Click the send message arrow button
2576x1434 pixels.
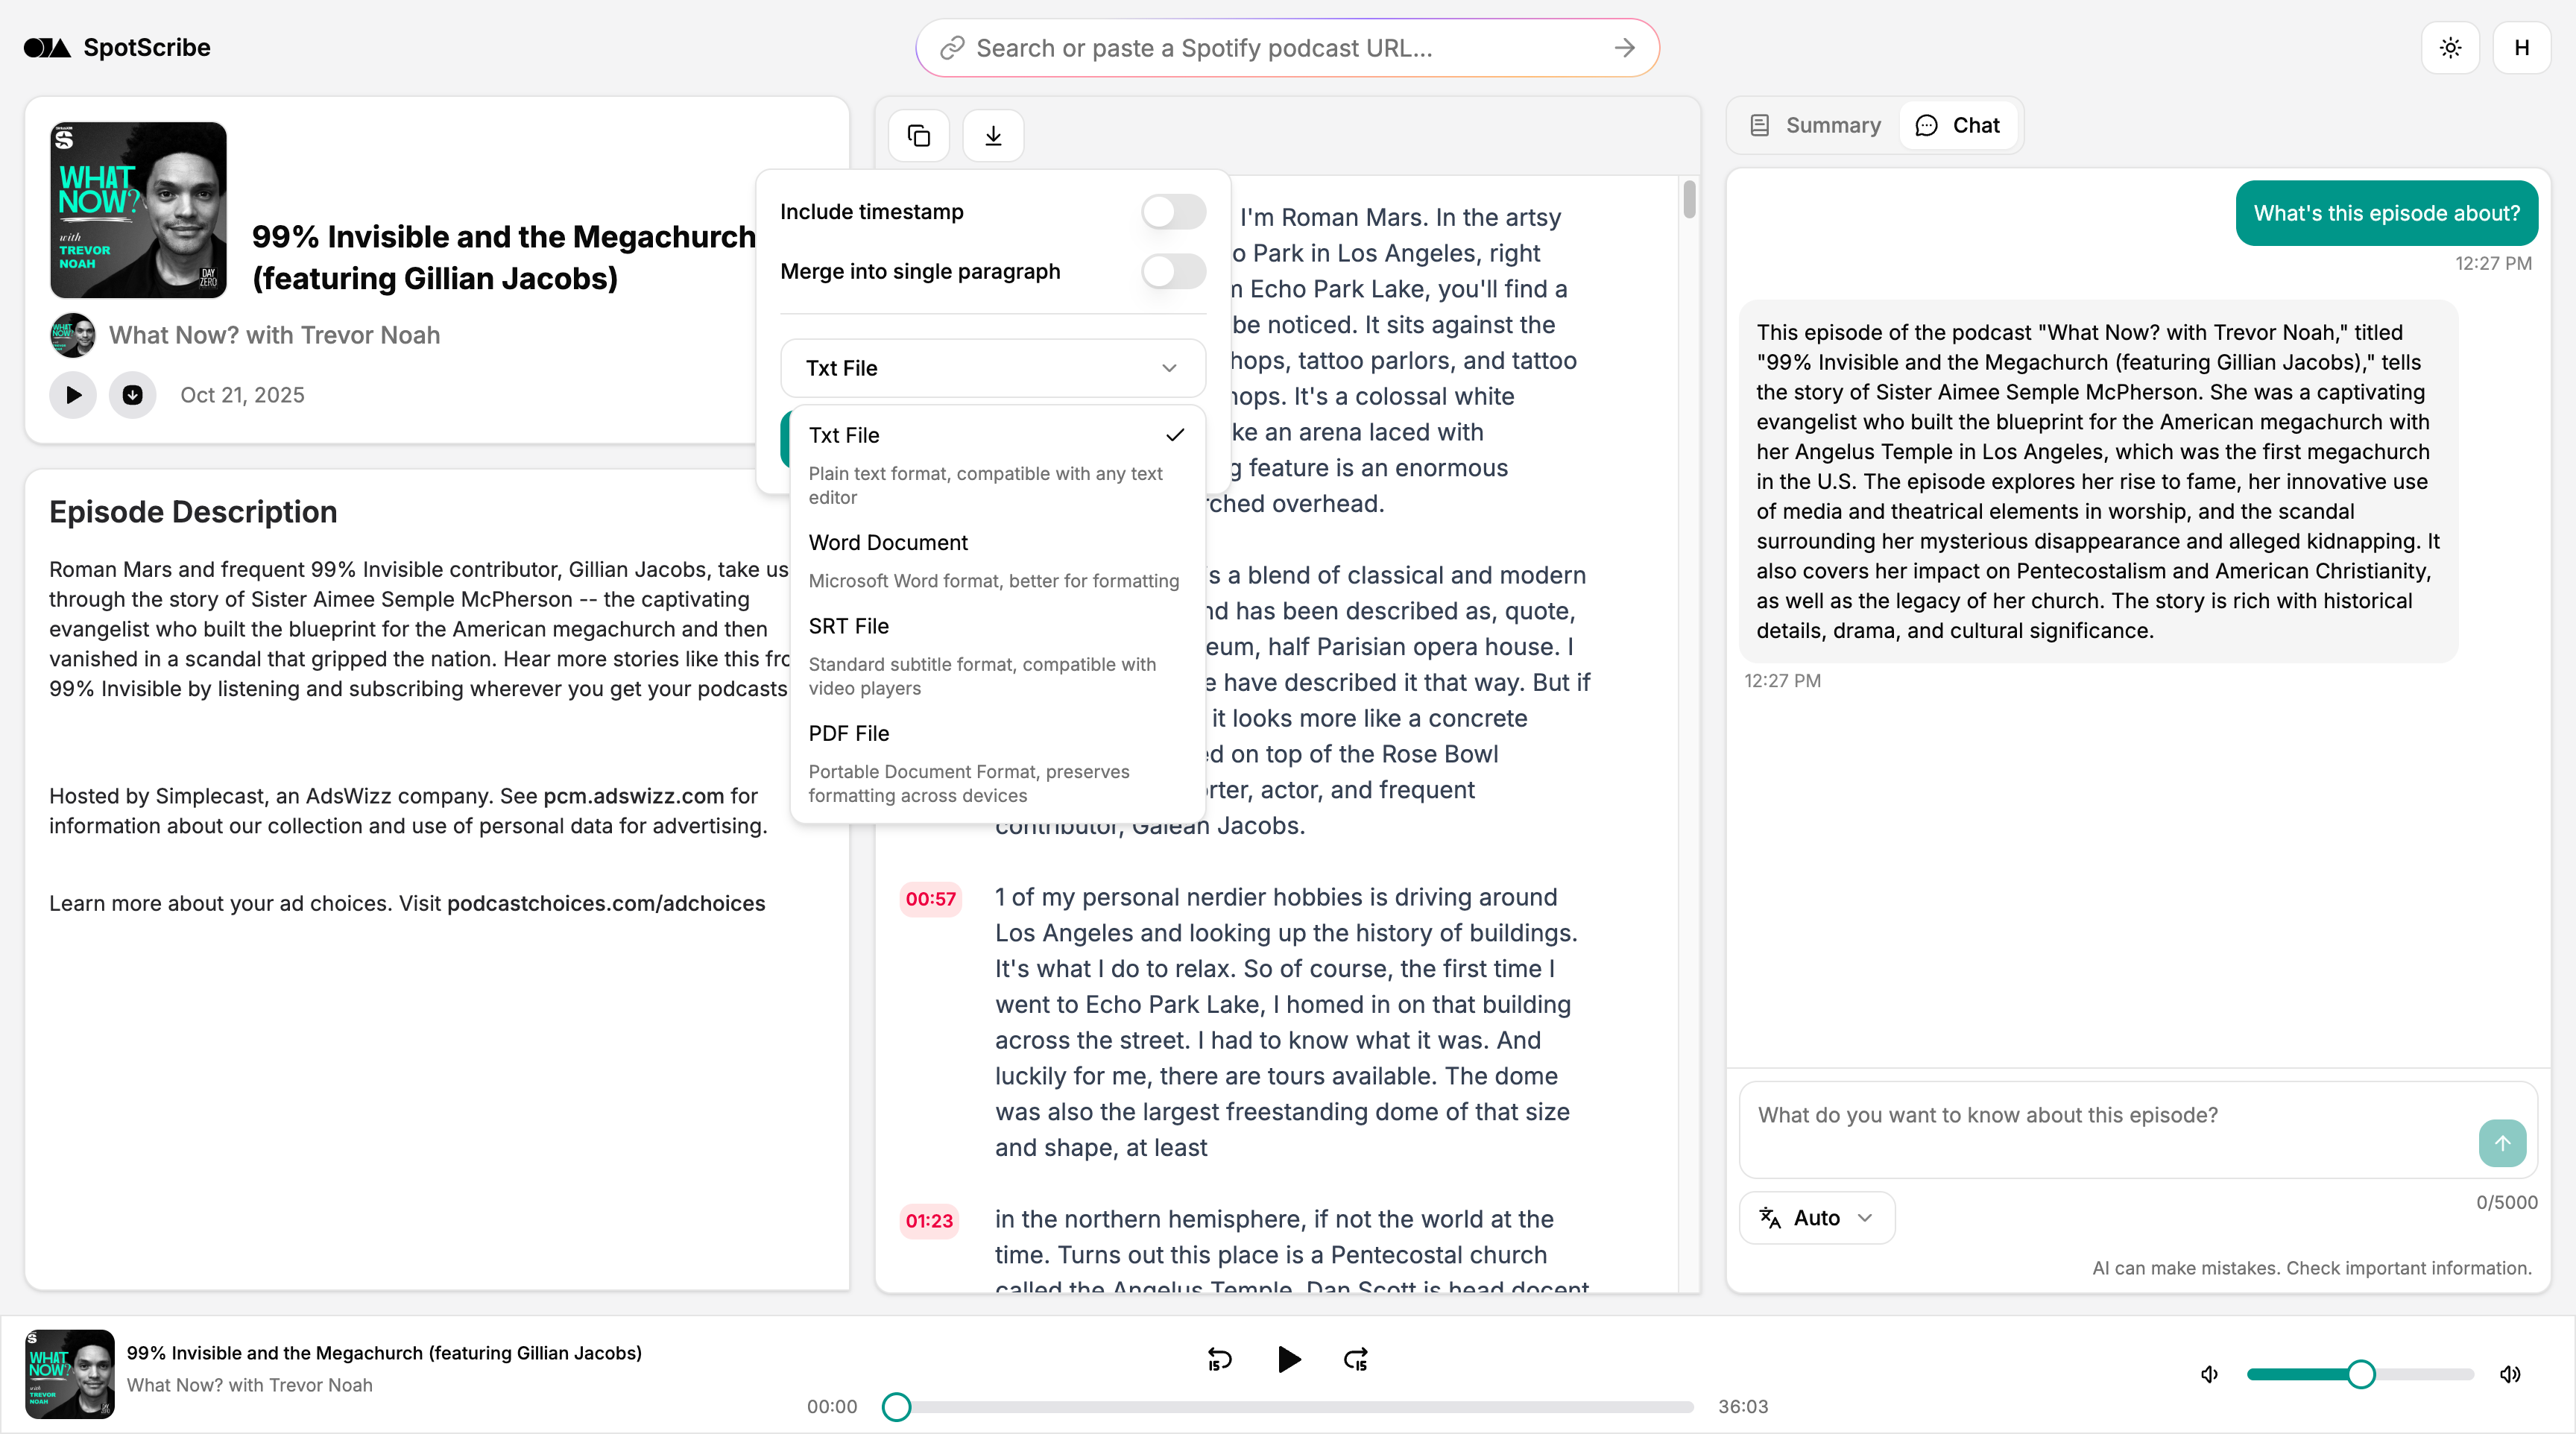2502,1143
